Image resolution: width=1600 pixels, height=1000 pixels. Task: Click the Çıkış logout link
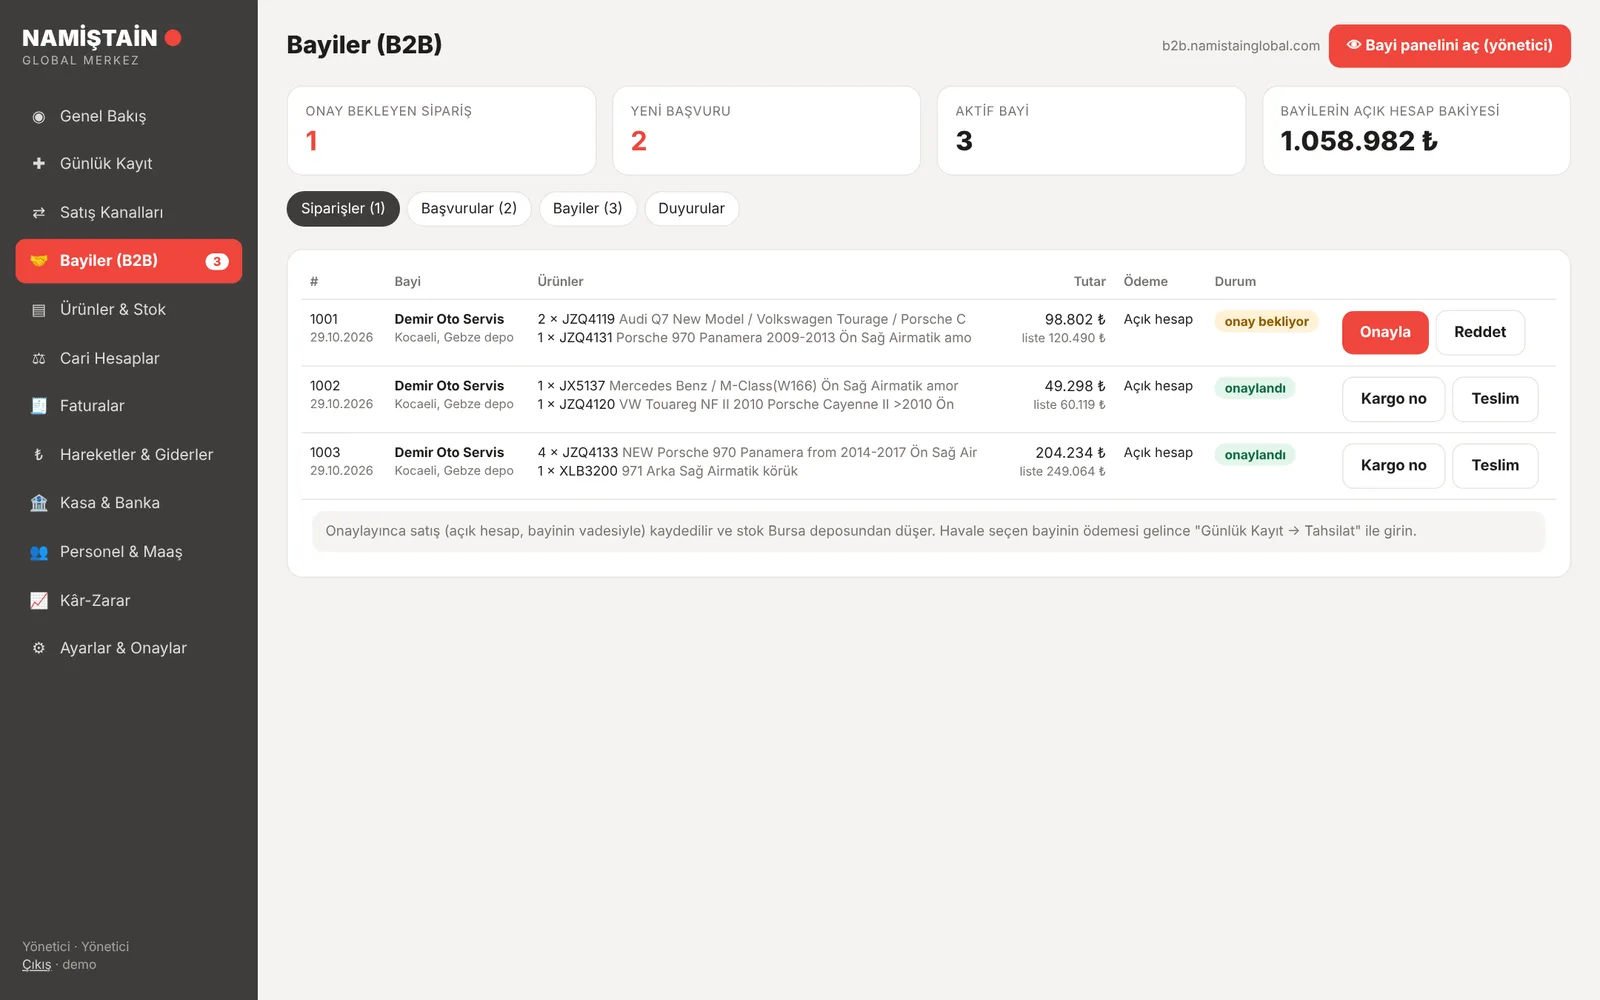pyautogui.click(x=37, y=965)
